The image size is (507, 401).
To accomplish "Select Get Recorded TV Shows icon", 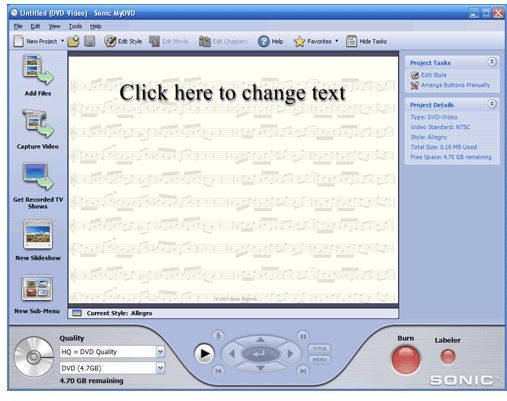I will pyautogui.click(x=38, y=176).
